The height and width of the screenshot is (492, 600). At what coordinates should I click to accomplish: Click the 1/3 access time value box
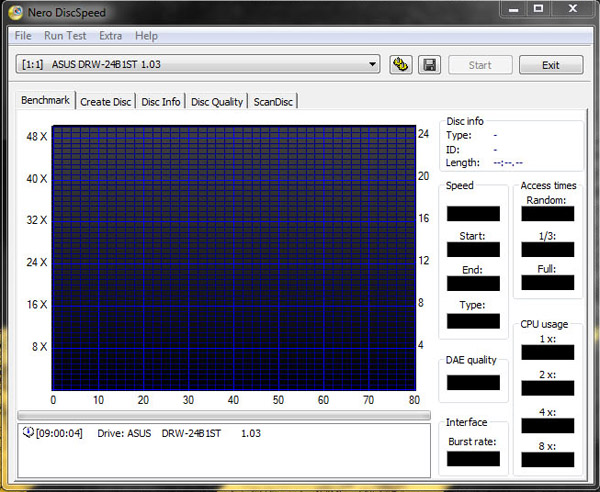(548, 249)
